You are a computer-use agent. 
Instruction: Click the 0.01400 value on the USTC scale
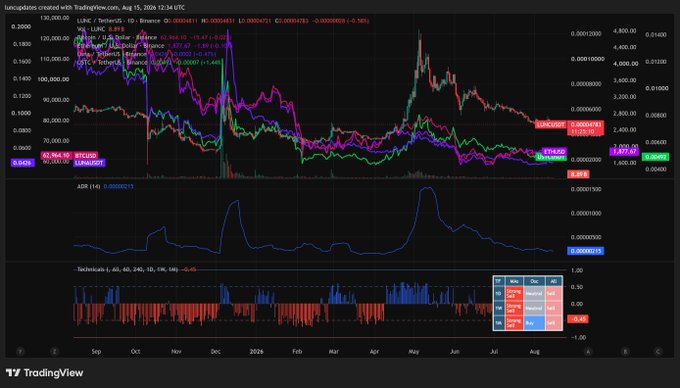pos(656,34)
